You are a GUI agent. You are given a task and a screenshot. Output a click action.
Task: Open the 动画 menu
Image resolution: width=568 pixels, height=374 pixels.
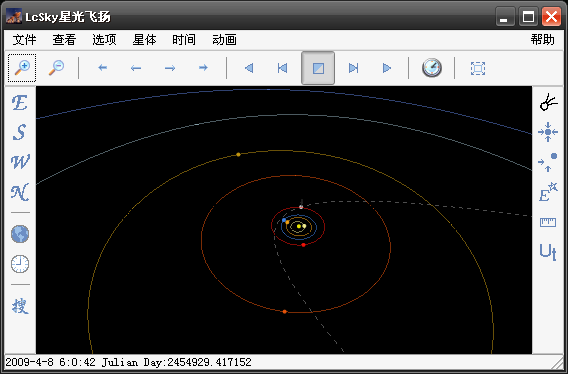[x=224, y=40]
